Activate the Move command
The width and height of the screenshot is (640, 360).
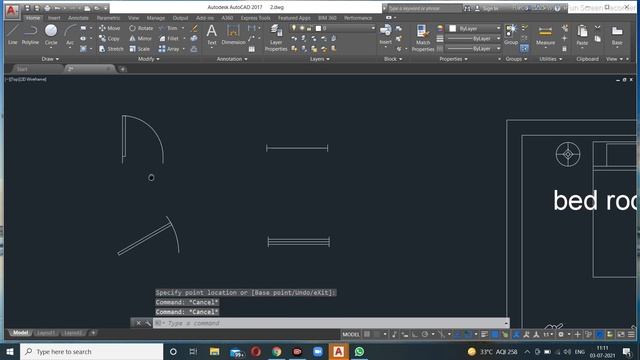(109, 28)
